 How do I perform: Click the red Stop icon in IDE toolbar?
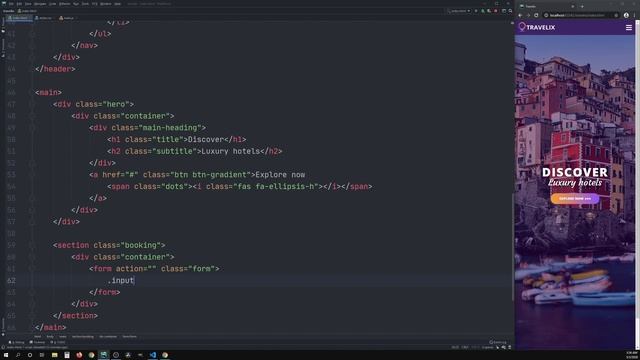click(x=496, y=11)
